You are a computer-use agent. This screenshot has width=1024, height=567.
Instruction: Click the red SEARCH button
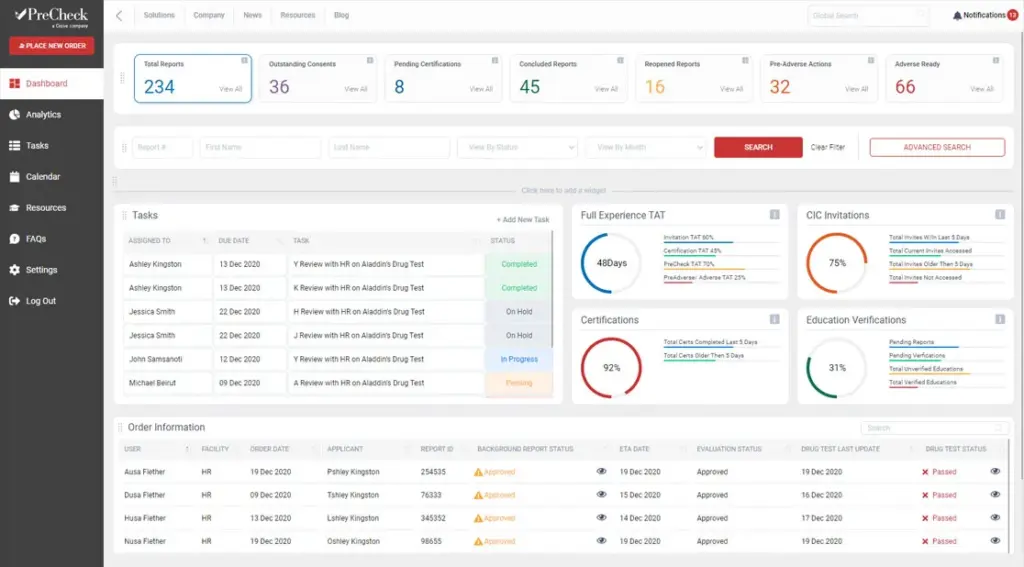[x=758, y=147]
